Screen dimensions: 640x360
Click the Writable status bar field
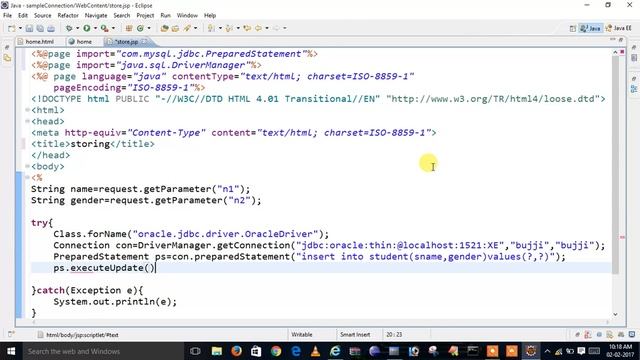coord(302,335)
